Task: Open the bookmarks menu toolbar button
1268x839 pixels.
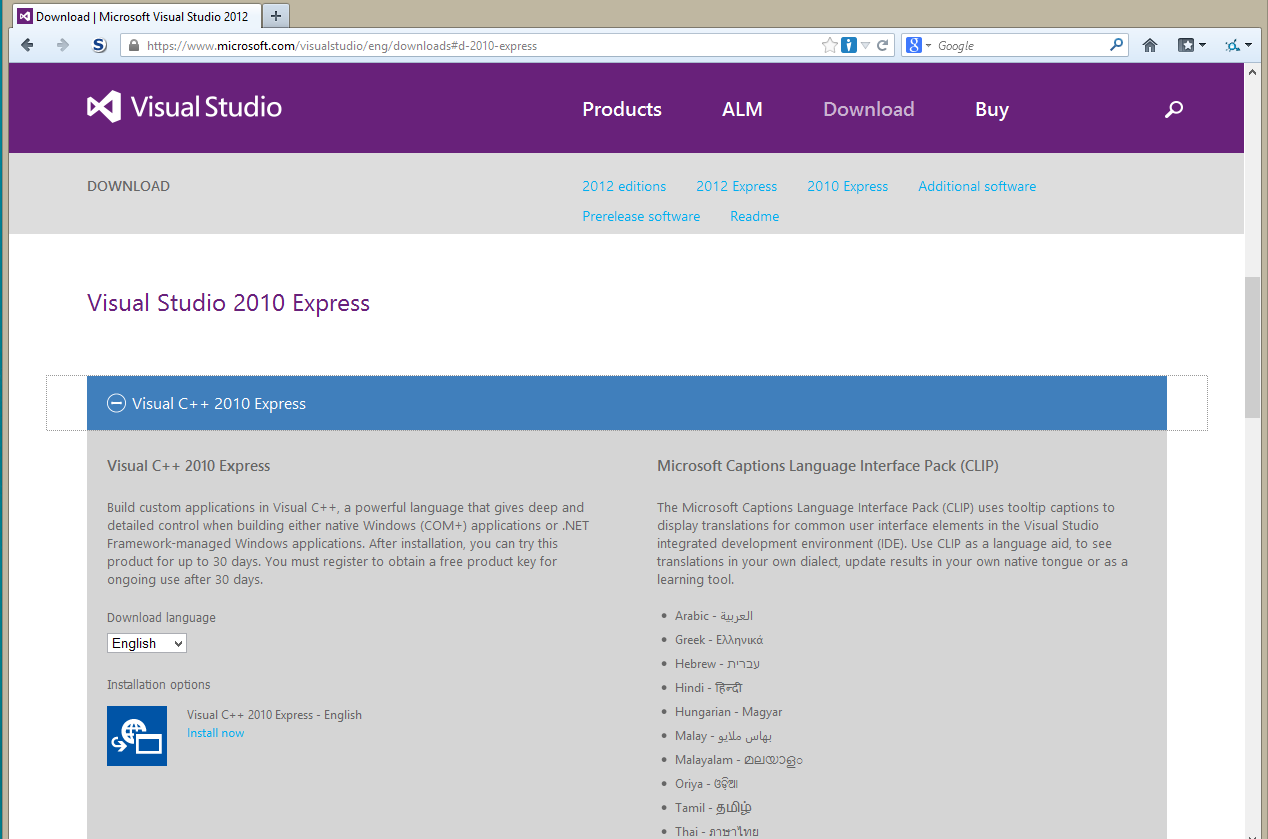Action: (1191, 45)
